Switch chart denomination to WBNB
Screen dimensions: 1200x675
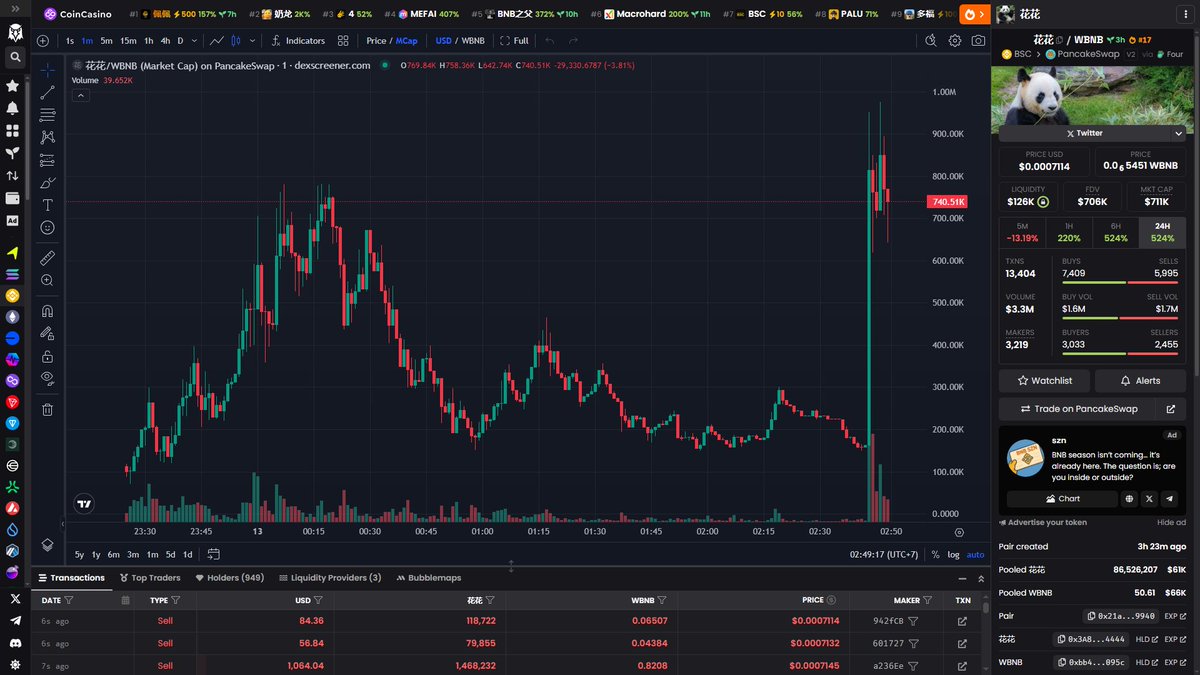[x=473, y=41]
